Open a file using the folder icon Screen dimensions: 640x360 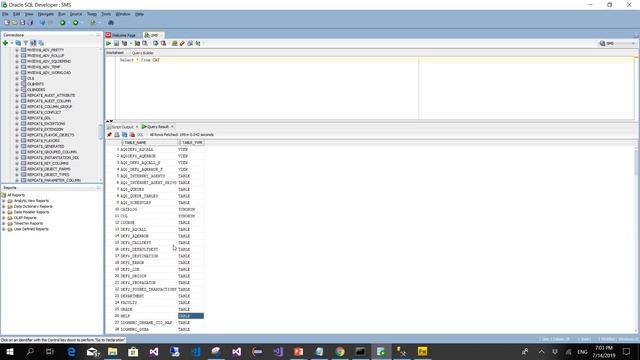[x=14, y=23]
